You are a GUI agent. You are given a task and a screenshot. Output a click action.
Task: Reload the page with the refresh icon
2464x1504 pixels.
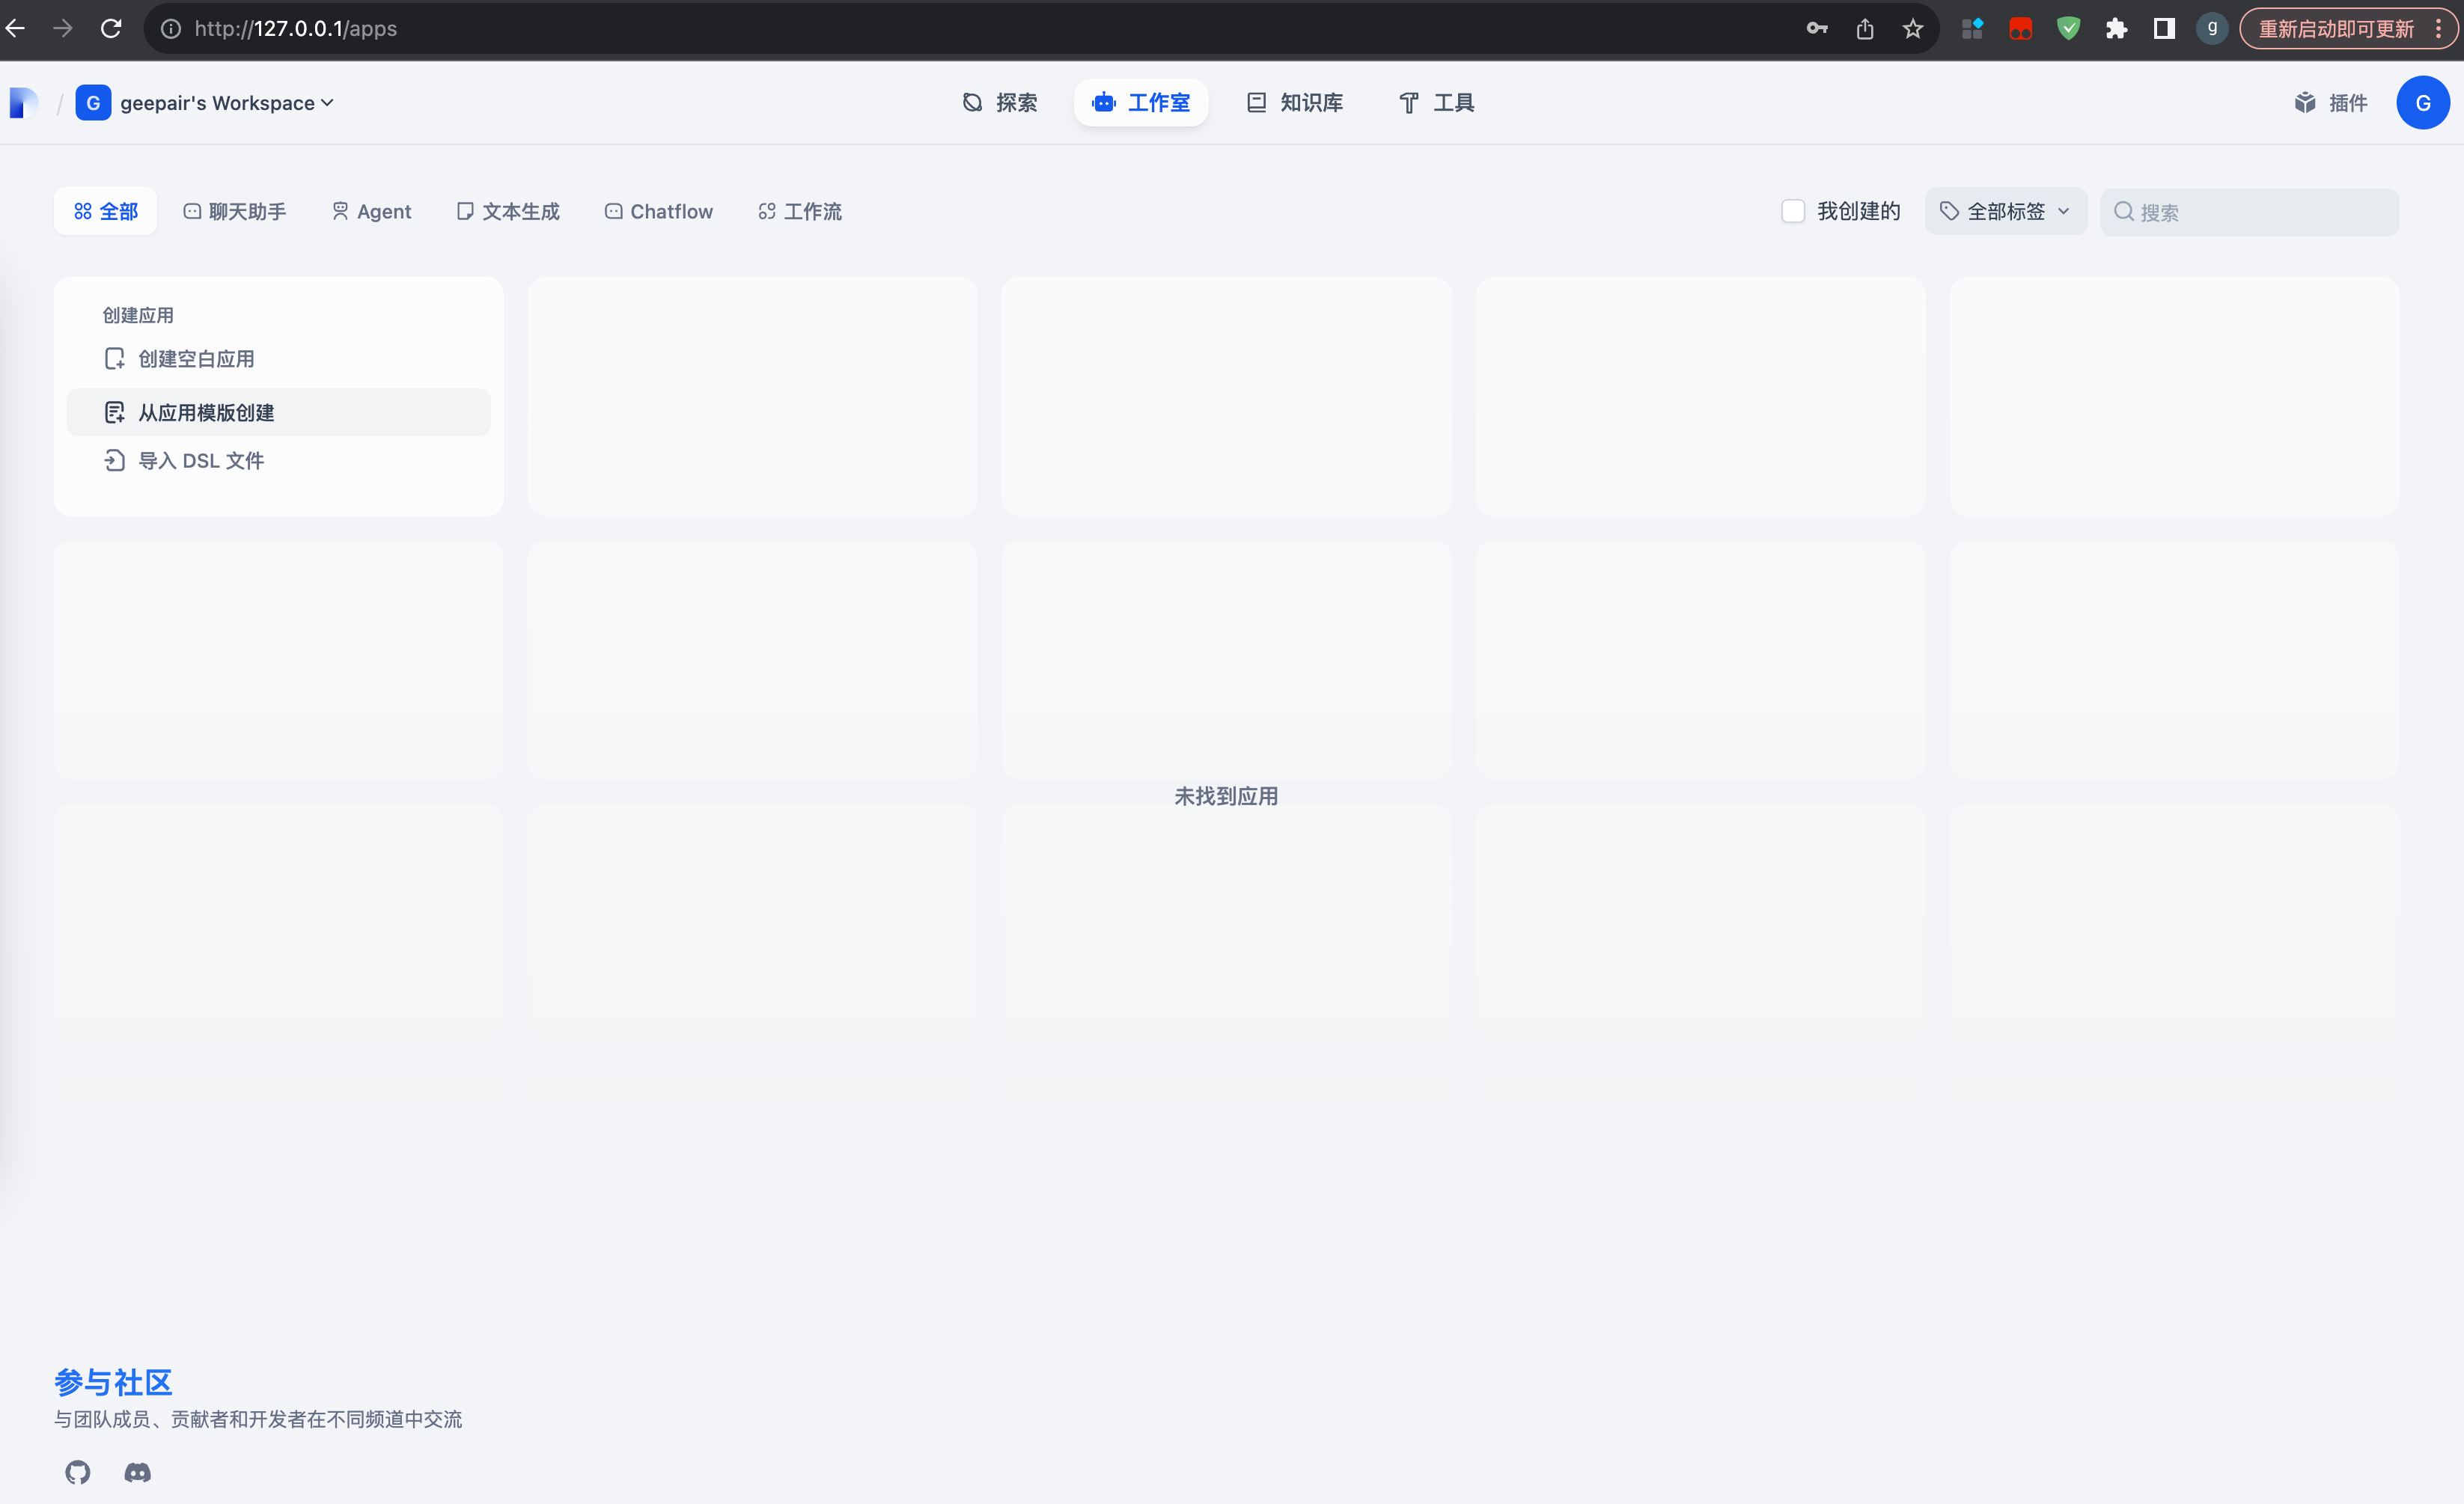coord(111,28)
